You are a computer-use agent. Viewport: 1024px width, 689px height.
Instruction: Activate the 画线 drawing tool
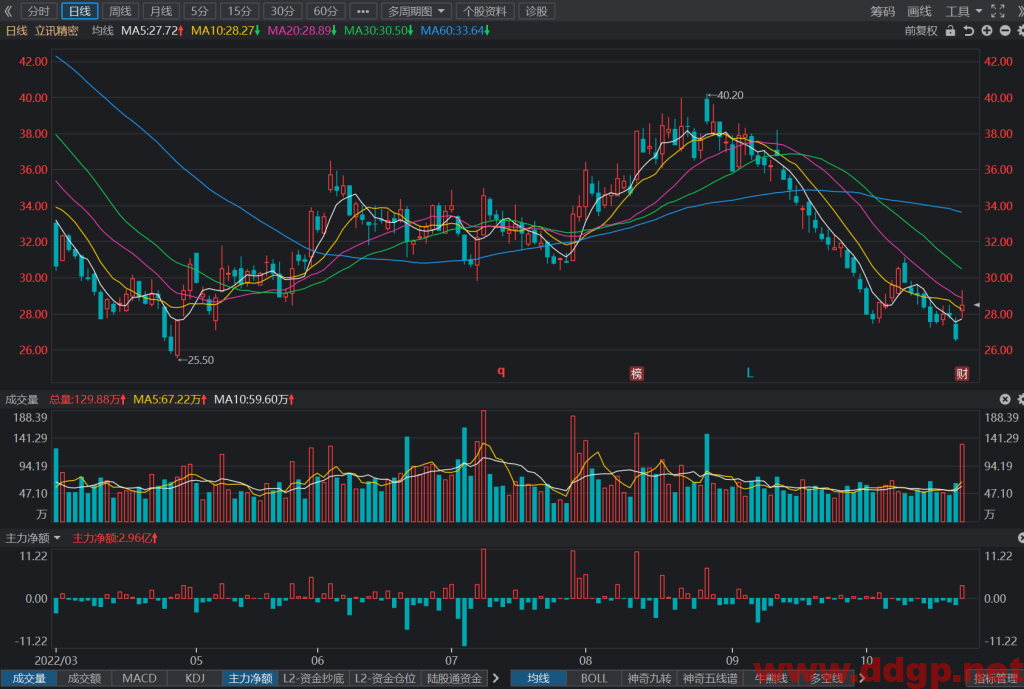[919, 11]
